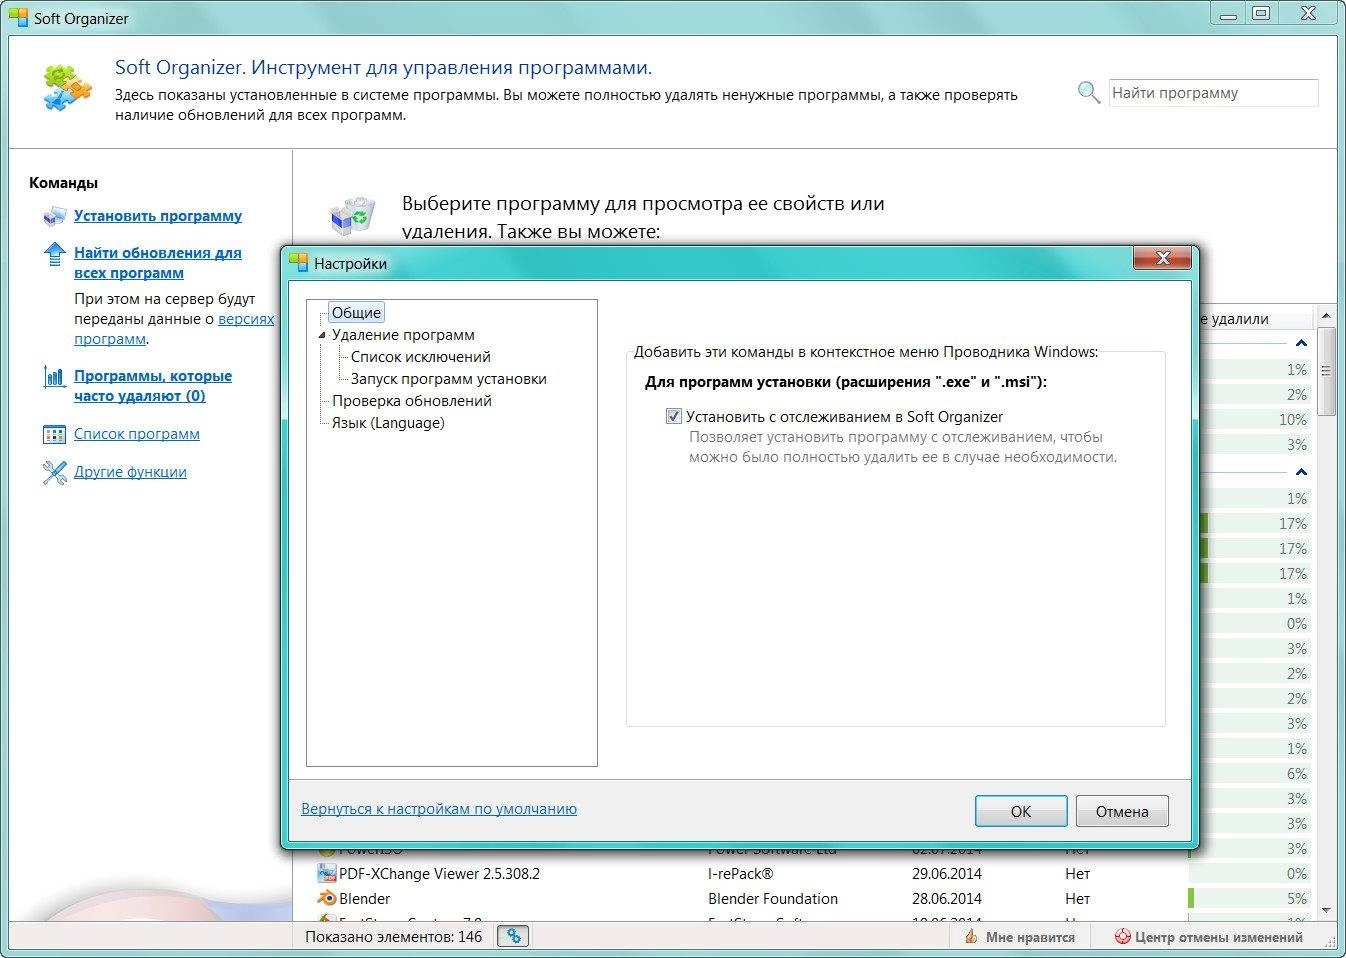Collapse the Удаление программ tree node
The height and width of the screenshot is (958, 1346).
(x=322, y=335)
